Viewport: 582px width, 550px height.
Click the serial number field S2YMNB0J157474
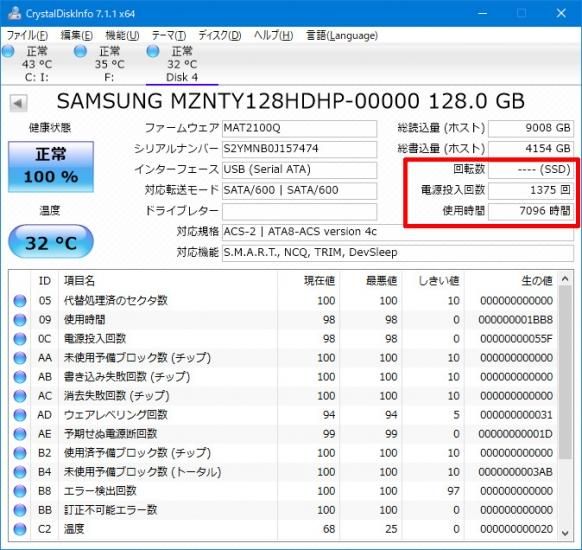[x=299, y=149]
